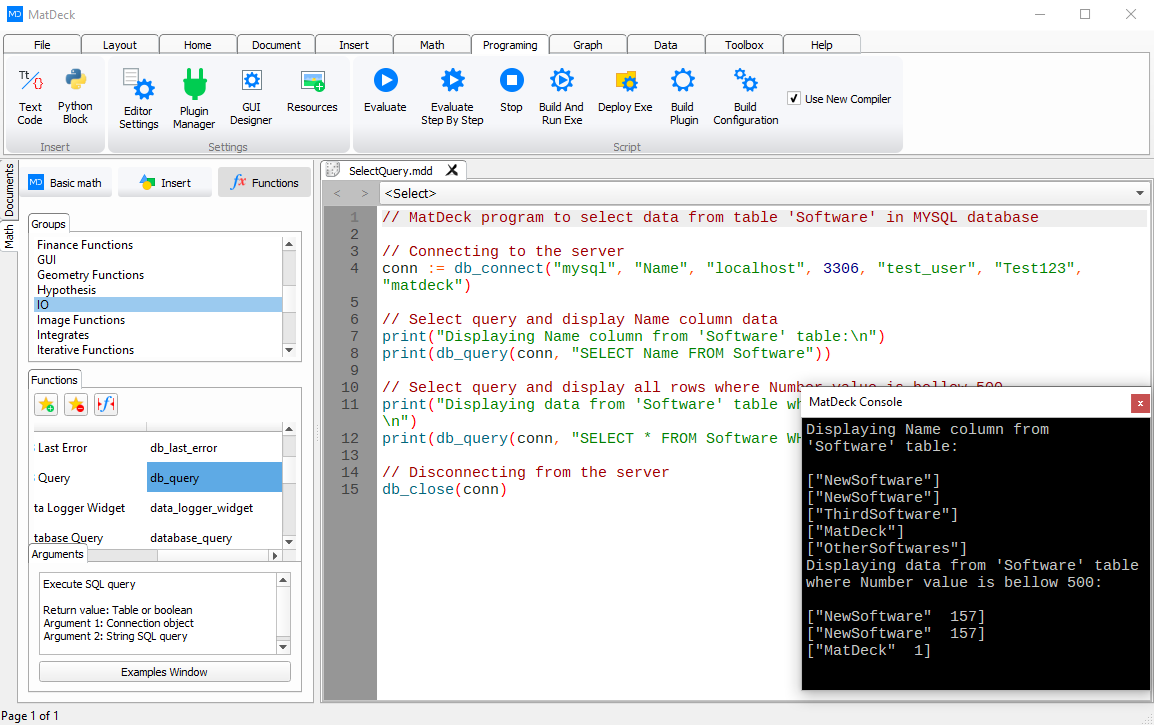
Task: Open the Toolbox ribbon tab
Action: [x=744, y=45]
